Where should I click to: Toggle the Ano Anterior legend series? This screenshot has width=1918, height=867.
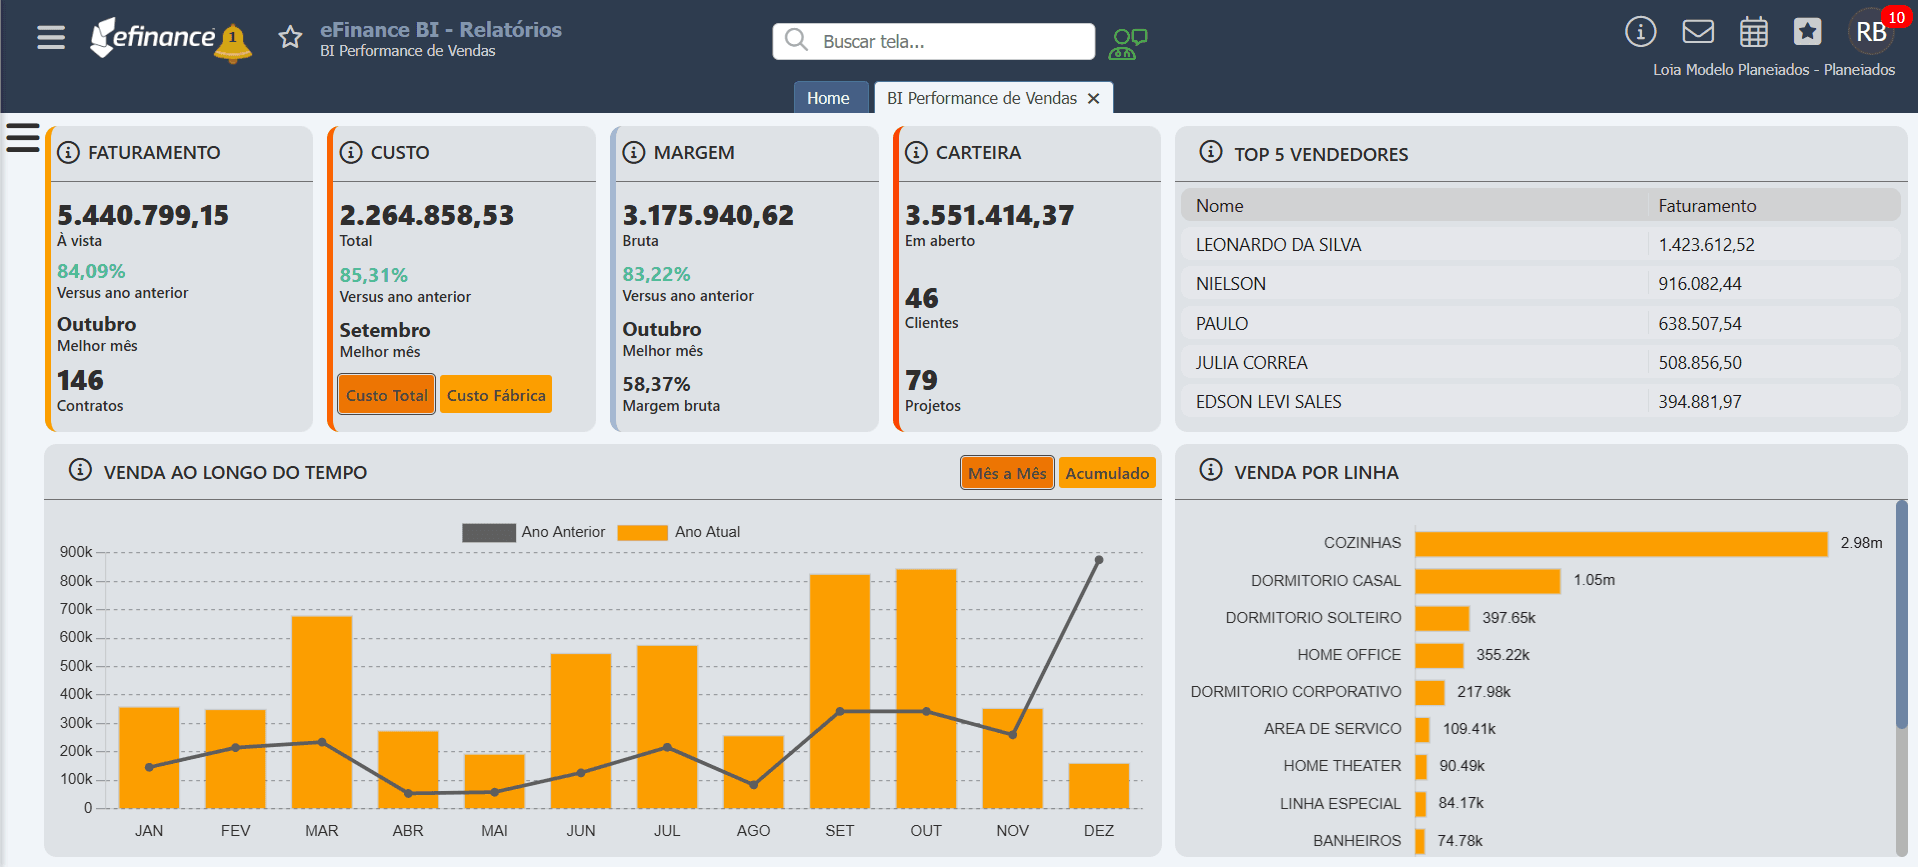pyautogui.click(x=533, y=532)
